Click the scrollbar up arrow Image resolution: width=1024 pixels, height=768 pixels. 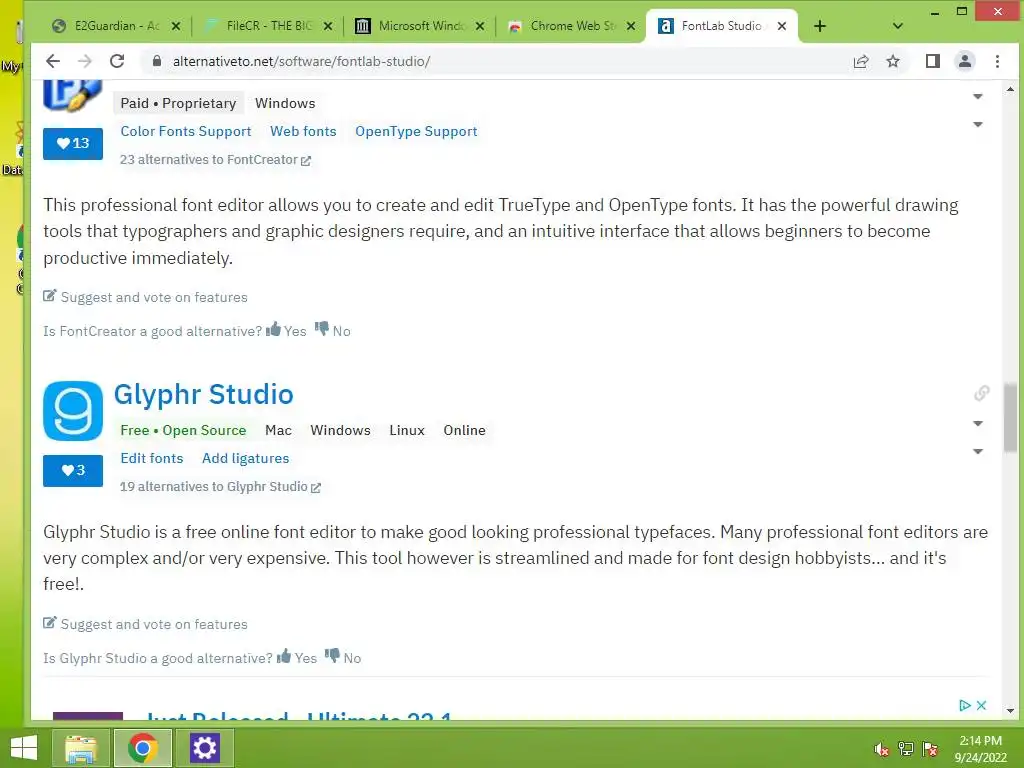click(1010, 89)
